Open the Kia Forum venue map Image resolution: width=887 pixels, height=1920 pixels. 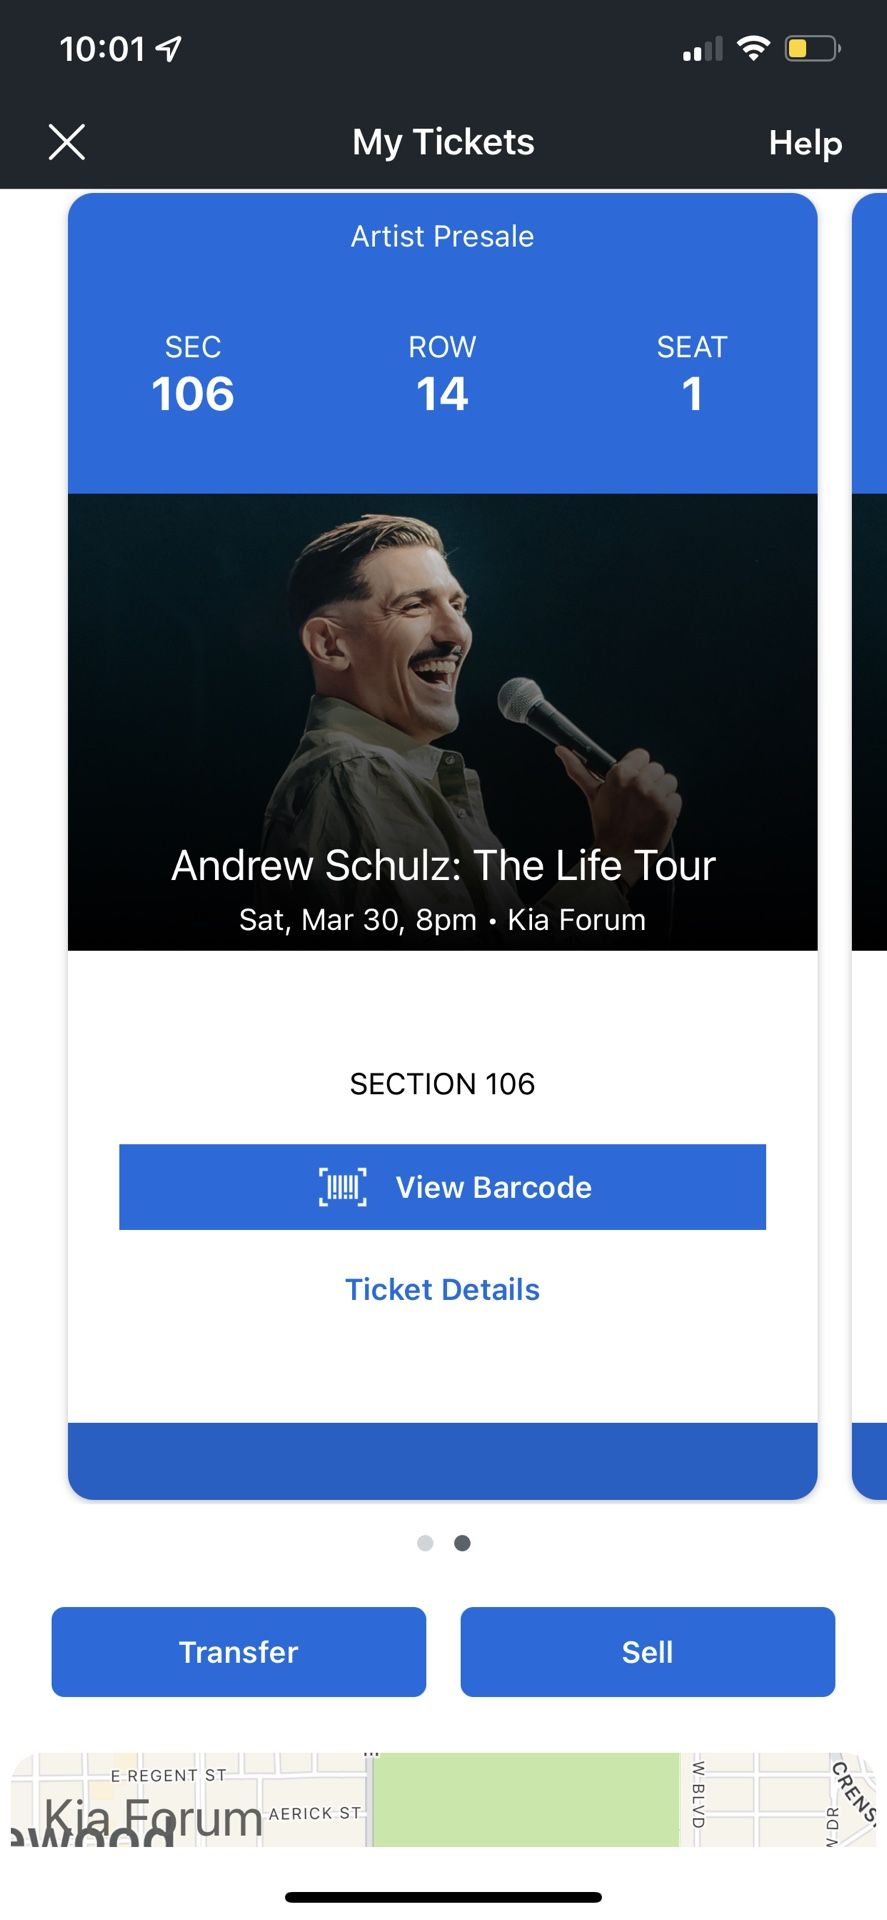(442, 1800)
